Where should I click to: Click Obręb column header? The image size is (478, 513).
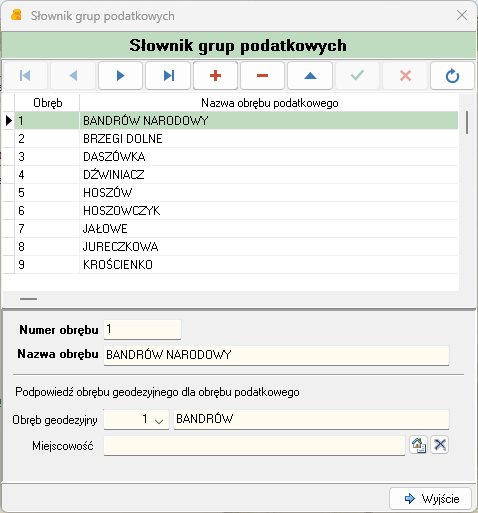coord(47,103)
